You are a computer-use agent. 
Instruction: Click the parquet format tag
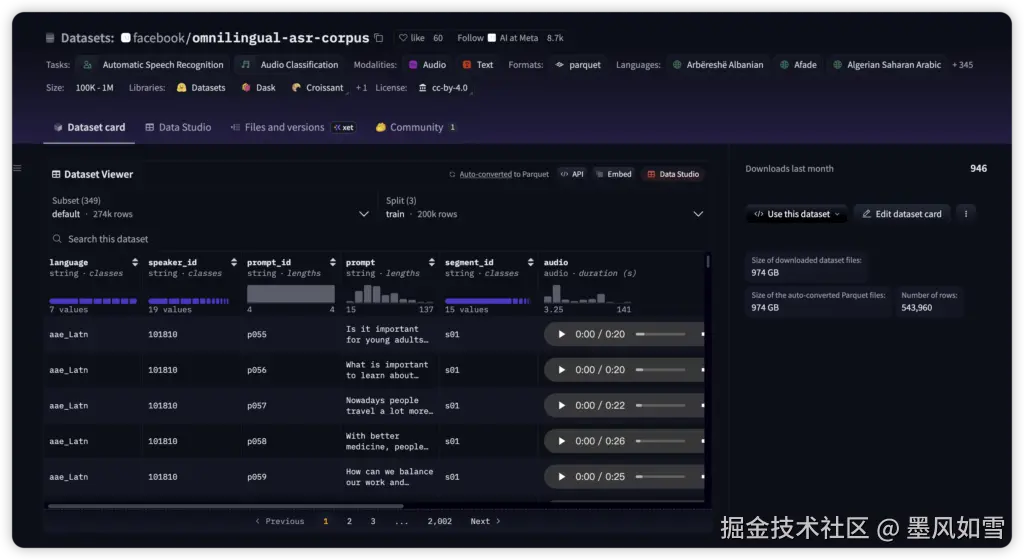578,65
